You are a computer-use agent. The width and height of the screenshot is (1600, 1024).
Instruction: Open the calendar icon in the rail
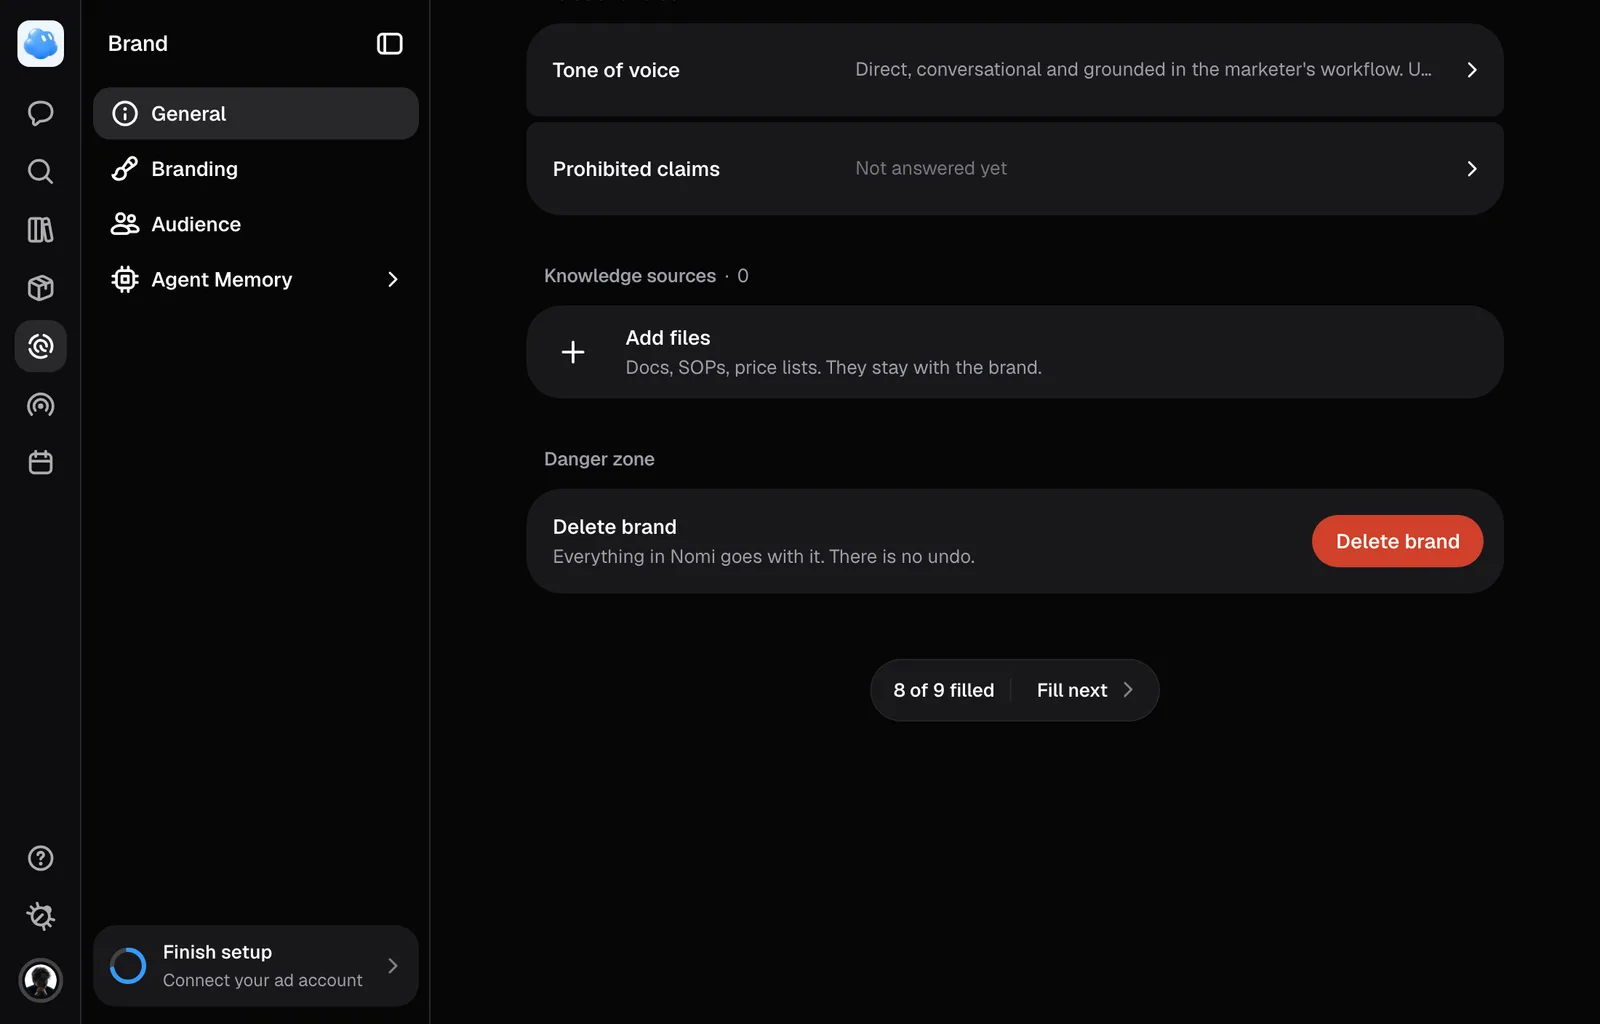tap(41, 463)
